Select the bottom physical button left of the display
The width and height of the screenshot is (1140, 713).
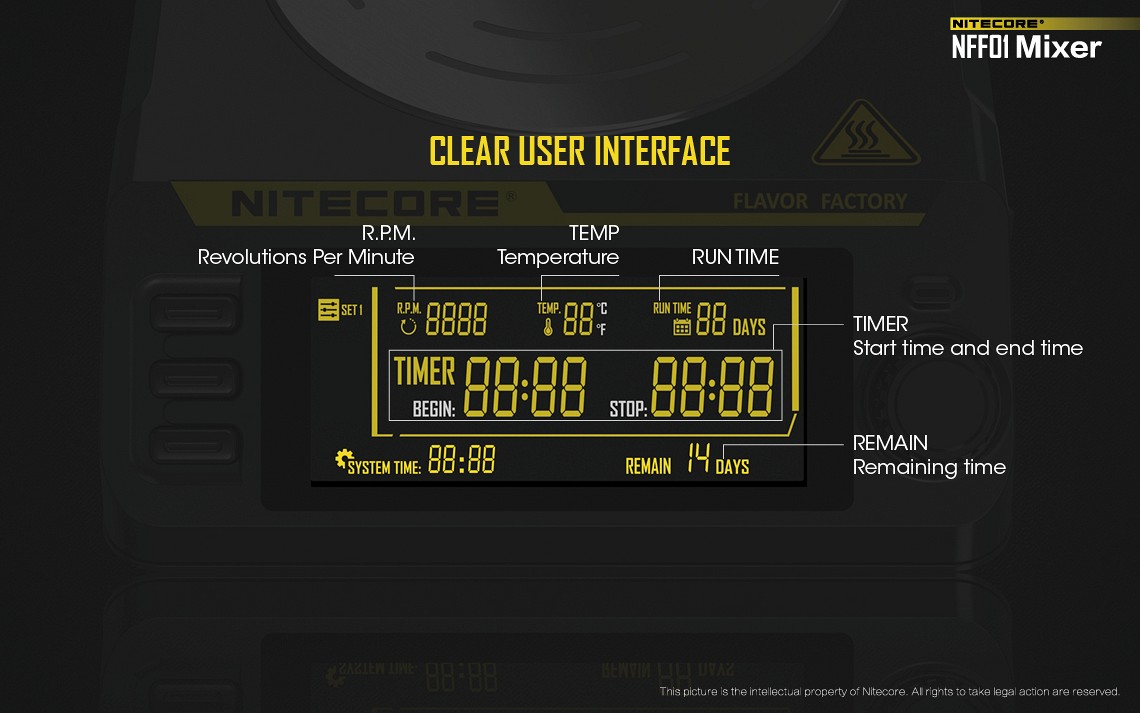(x=195, y=444)
